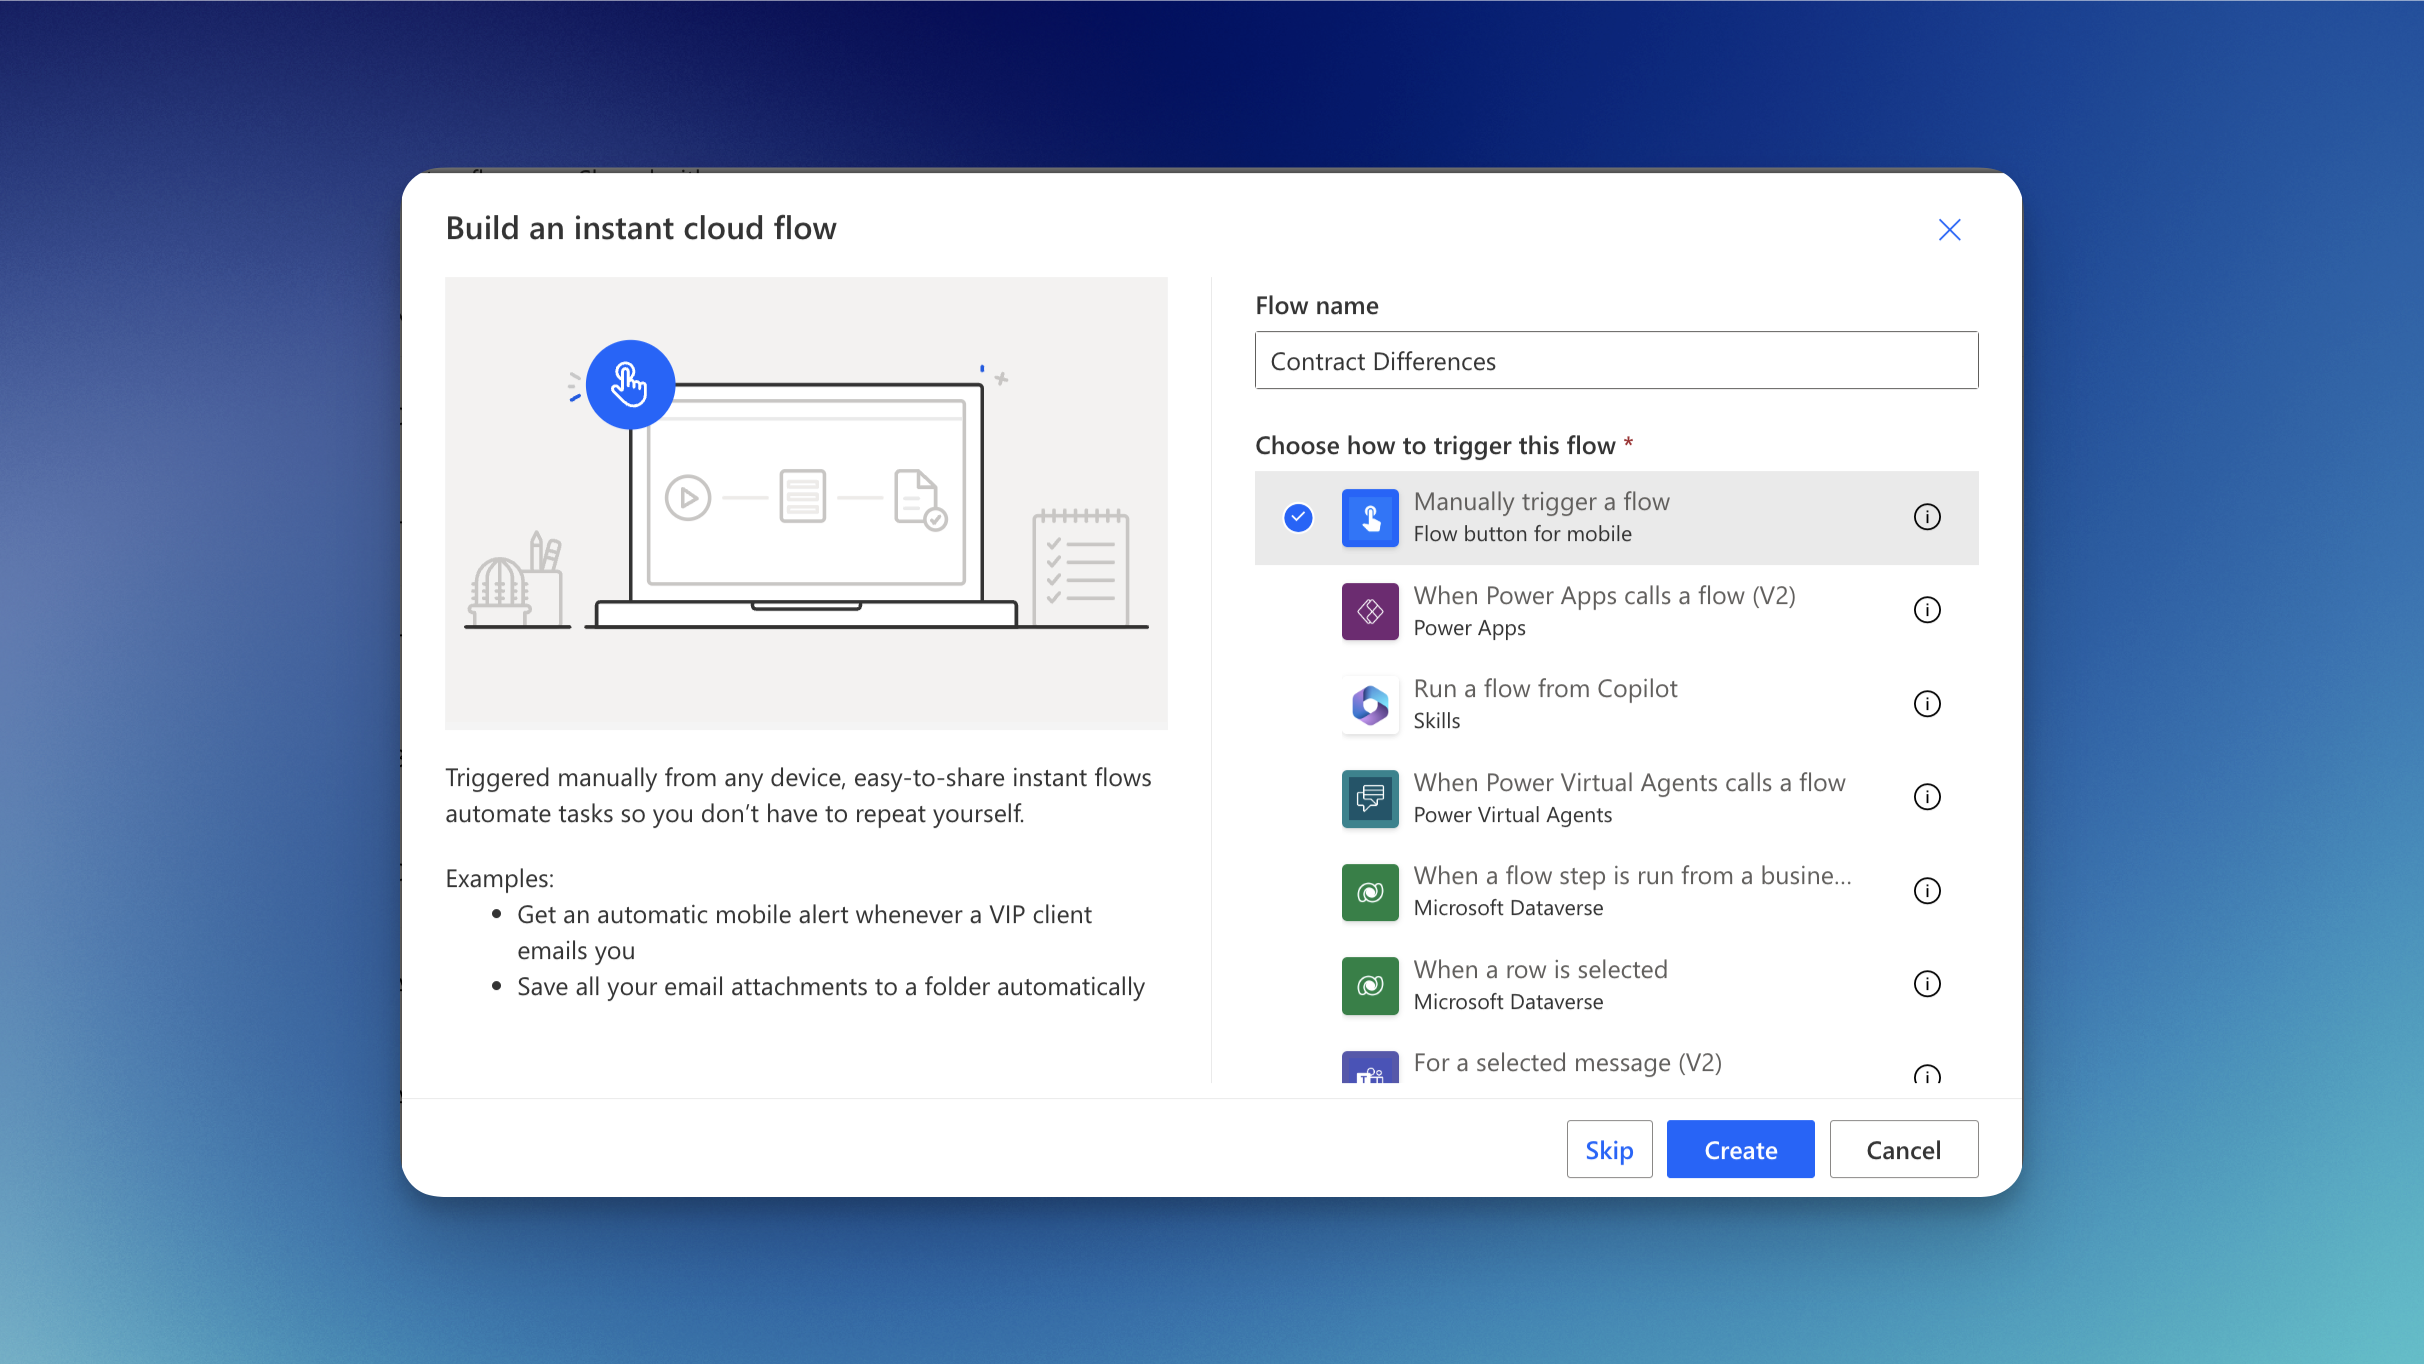Click the Copilot Skills icon
Viewport: 2424px width, 1364px height.
(x=1370, y=705)
